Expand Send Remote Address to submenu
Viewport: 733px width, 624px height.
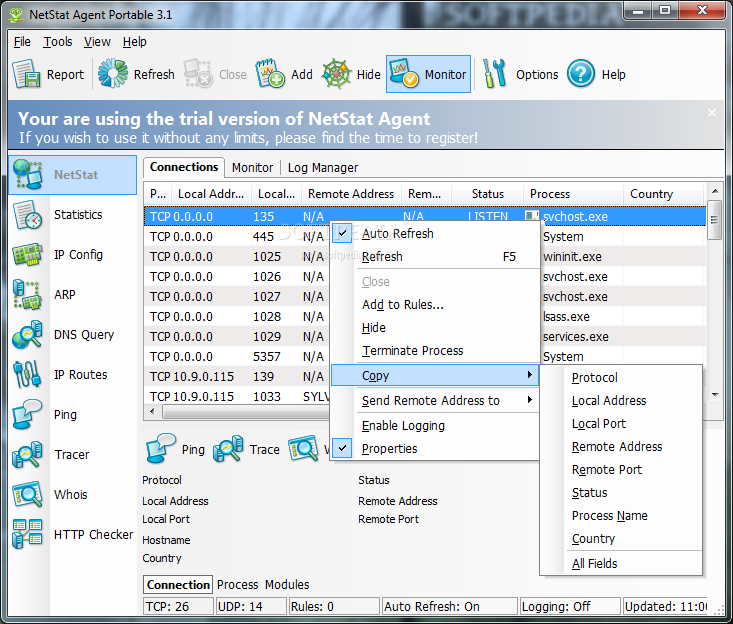[x=434, y=401]
